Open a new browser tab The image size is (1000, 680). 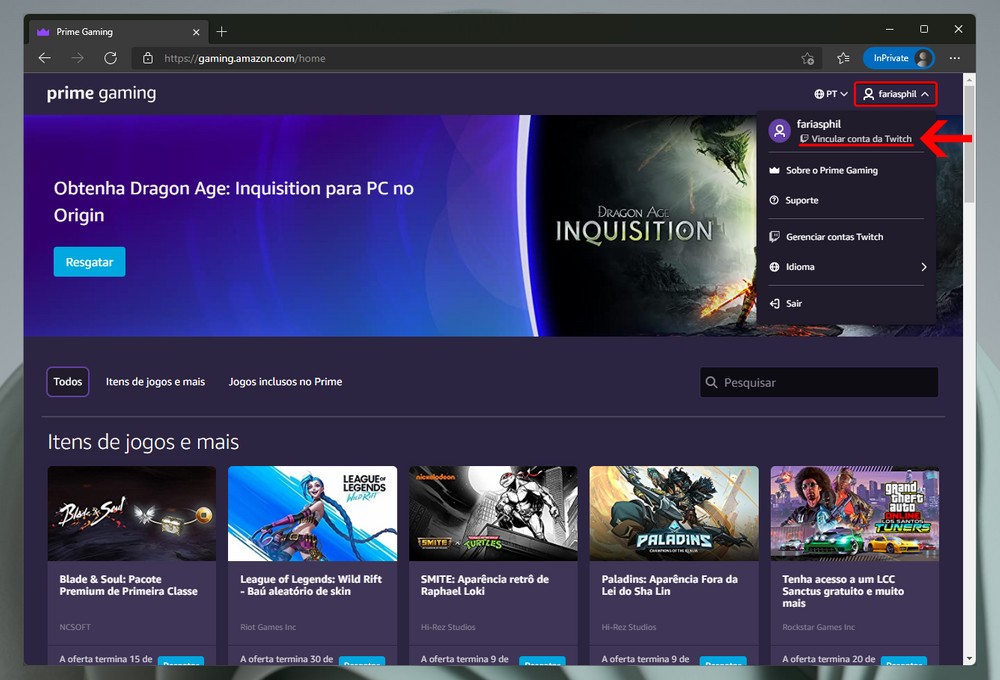[x=221, y=31]
